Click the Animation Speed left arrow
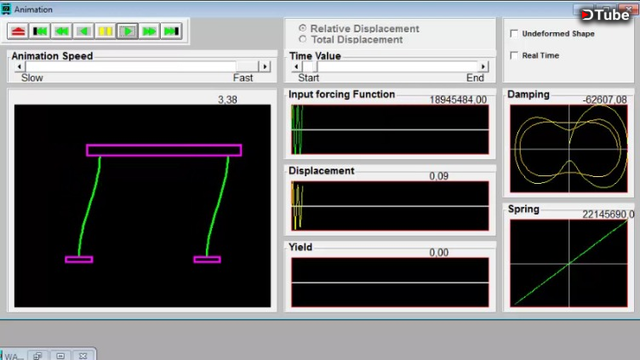640x360 pixels. coord(20,67)
